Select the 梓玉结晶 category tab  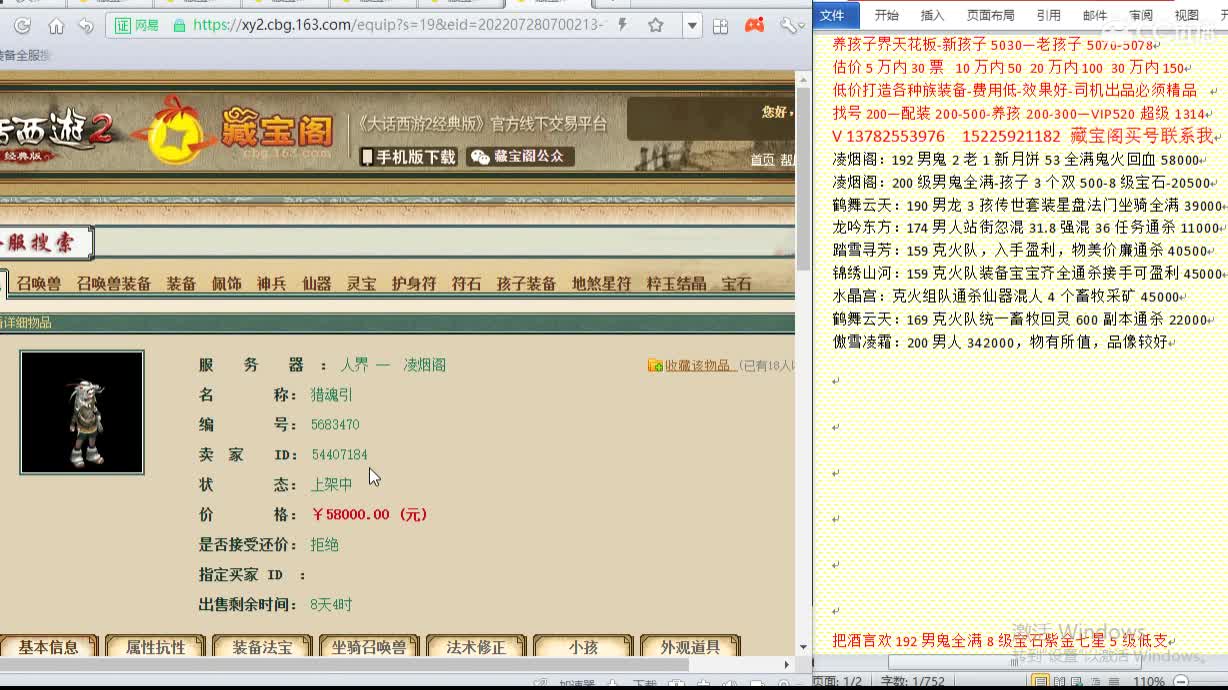coord(676,284)
